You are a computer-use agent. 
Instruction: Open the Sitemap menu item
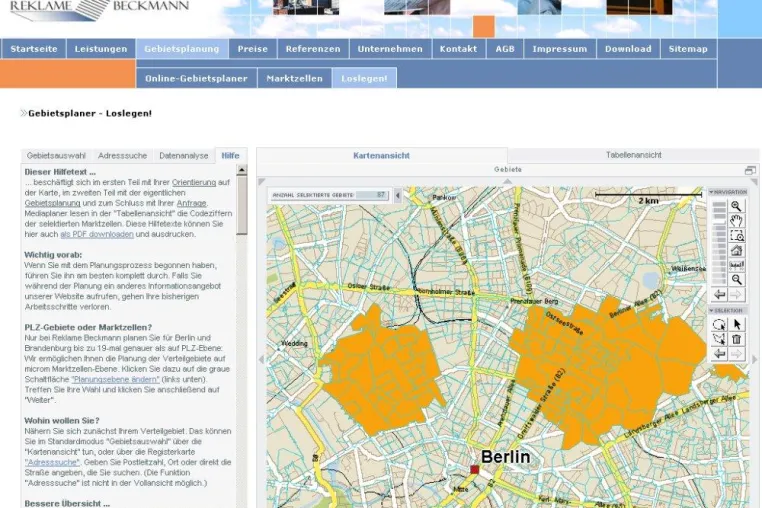(688, 49)
